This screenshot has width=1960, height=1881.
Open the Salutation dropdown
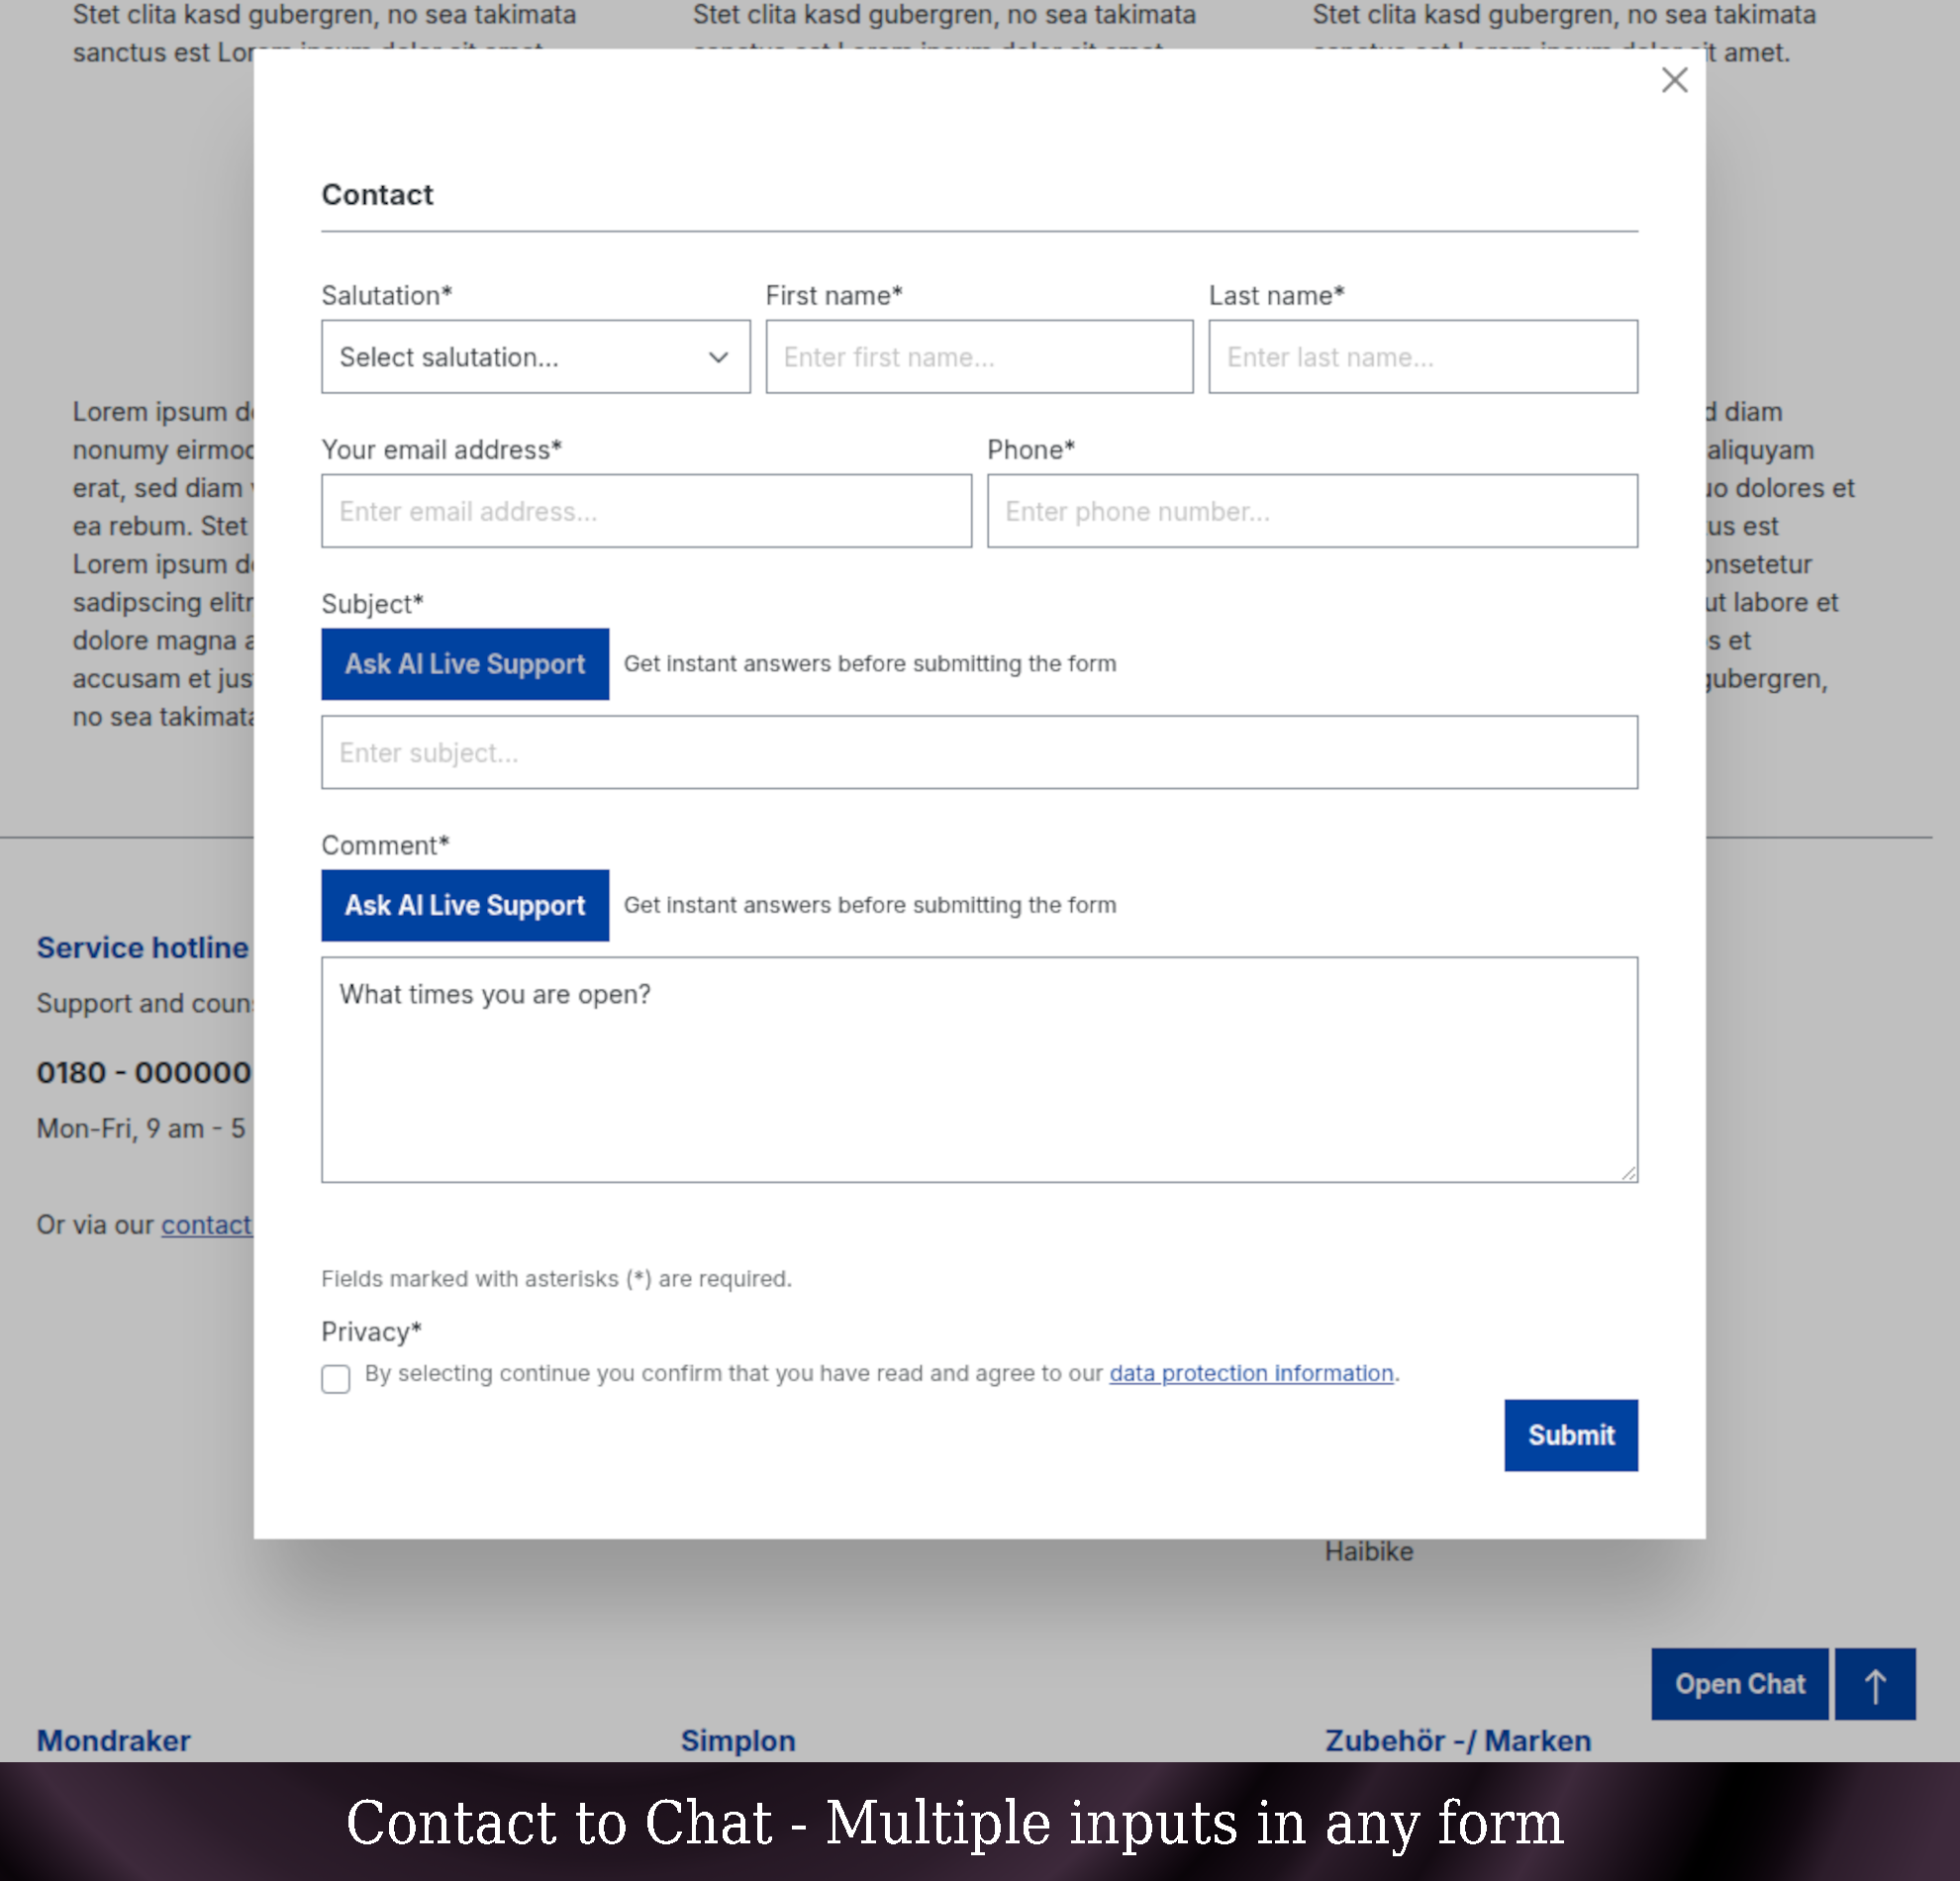(535, 357)
